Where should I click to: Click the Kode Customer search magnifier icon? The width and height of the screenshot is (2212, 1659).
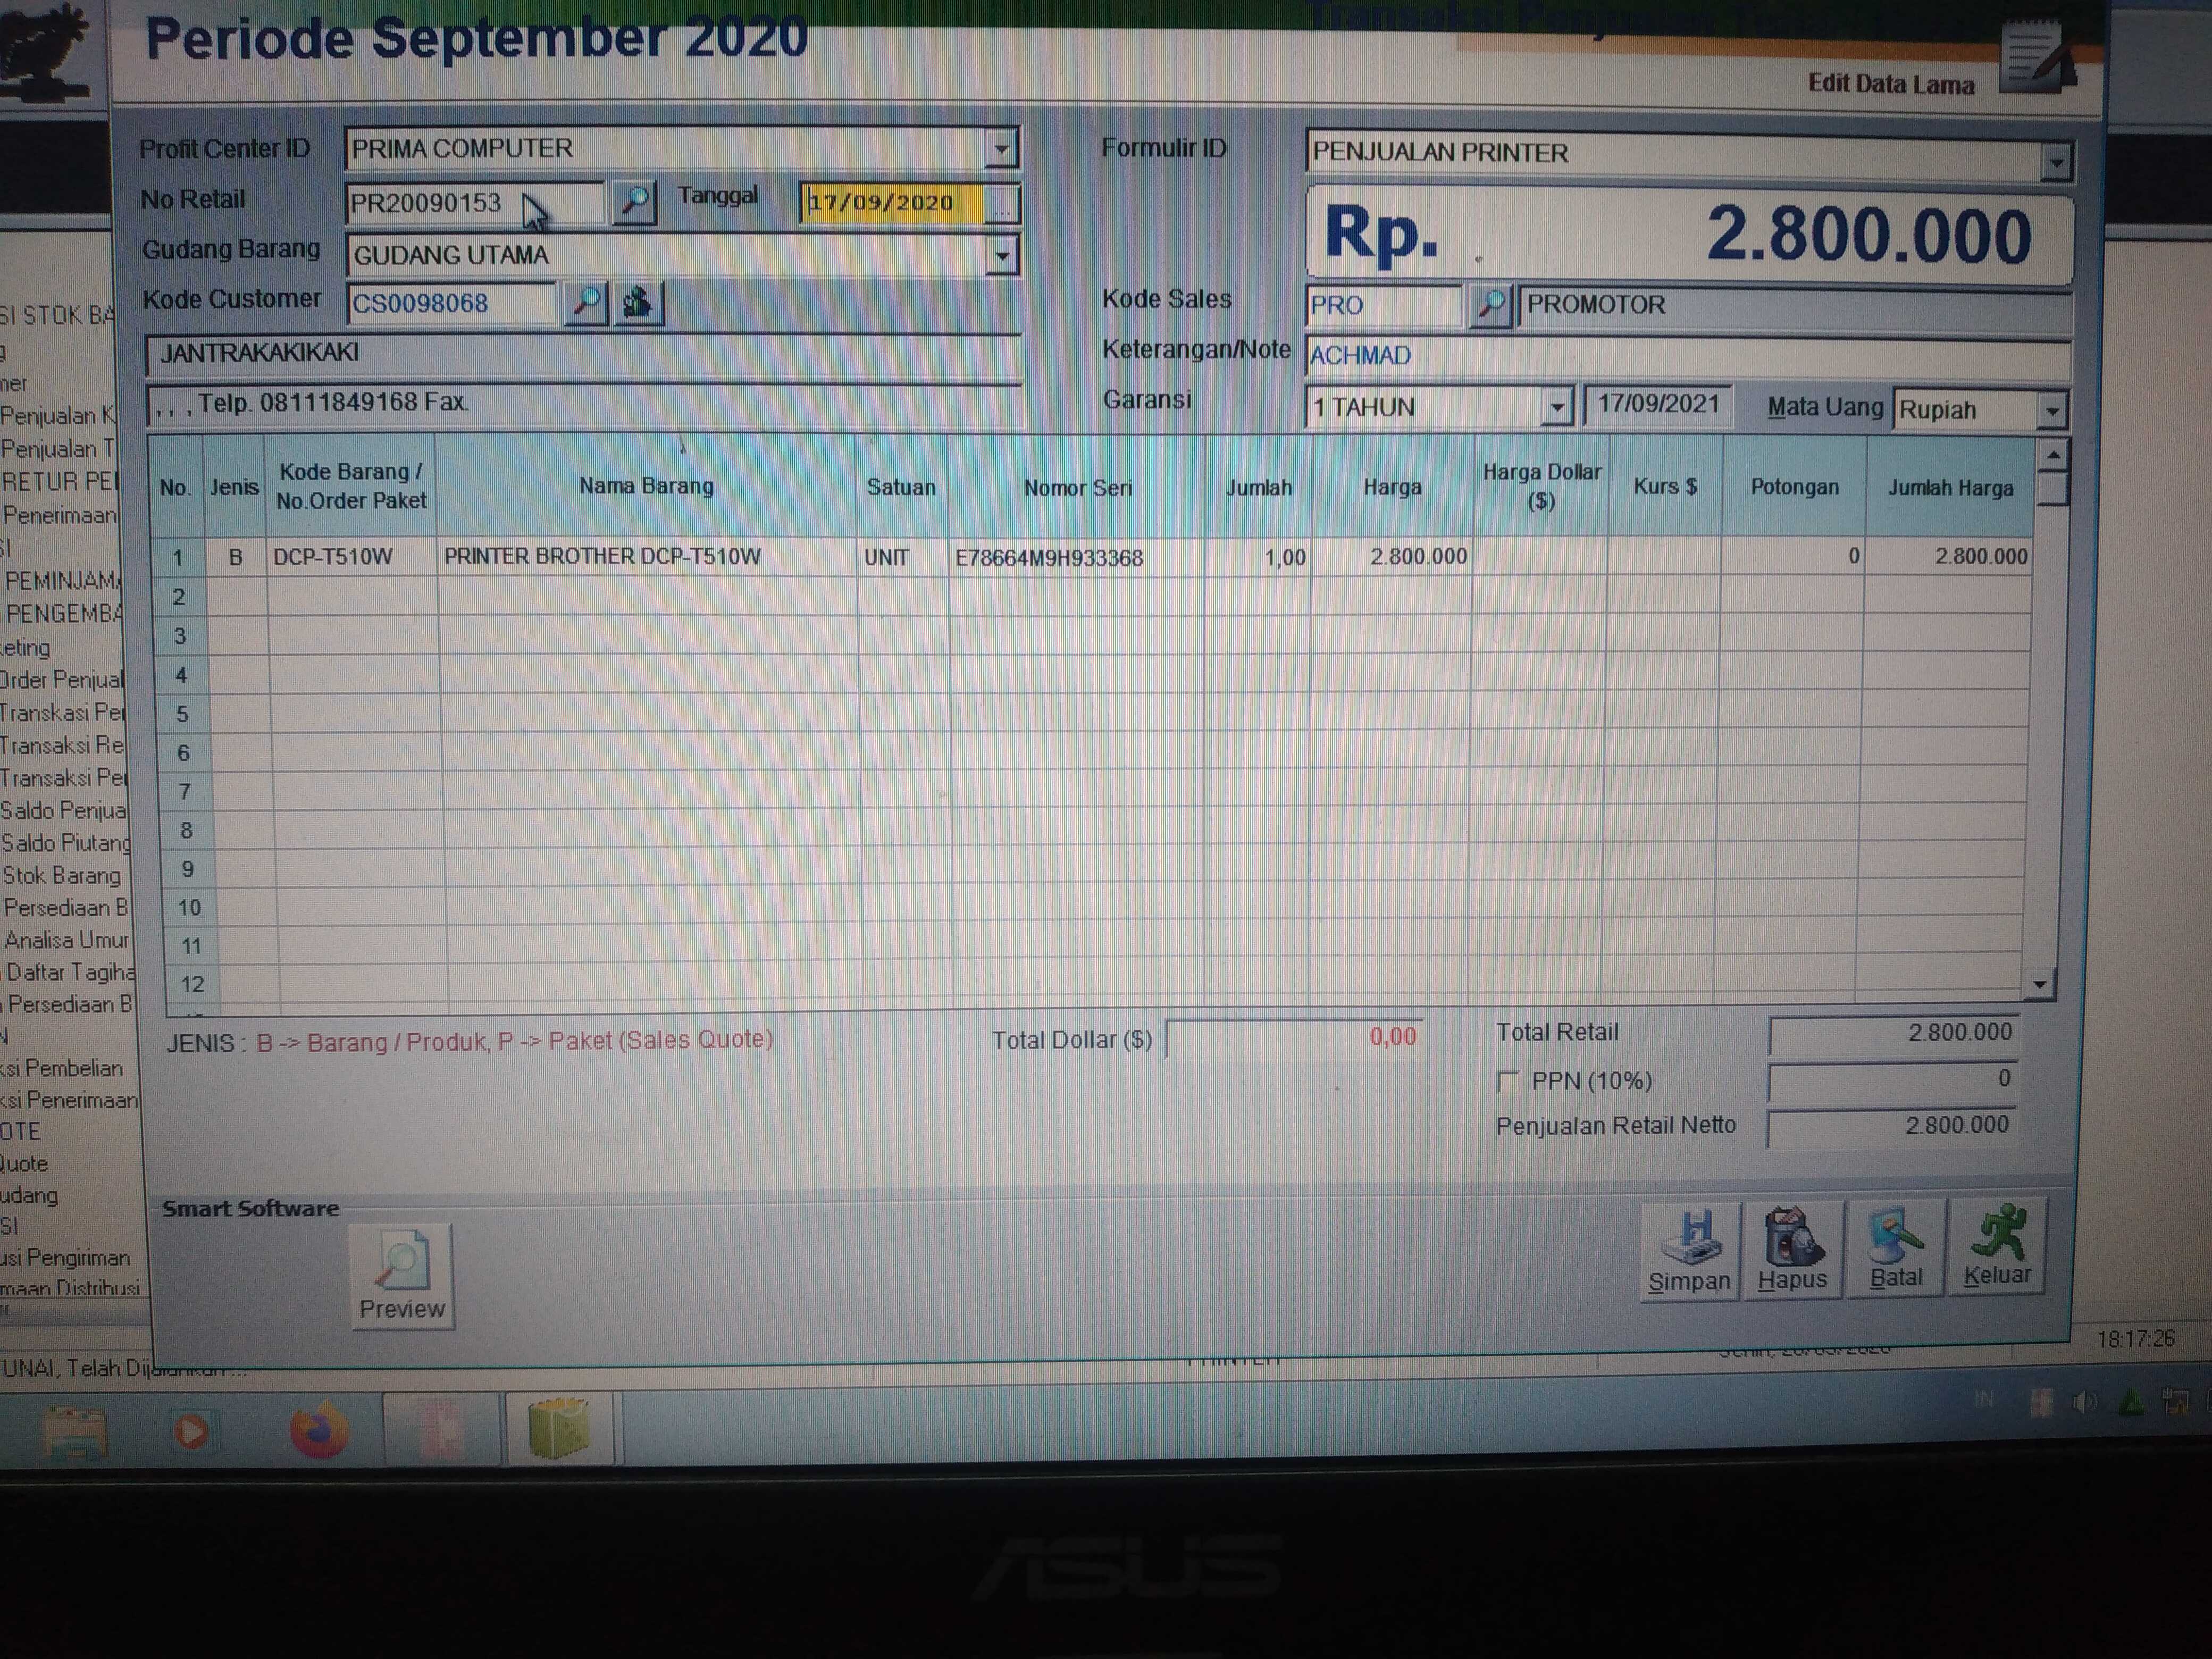coord(586,302)
